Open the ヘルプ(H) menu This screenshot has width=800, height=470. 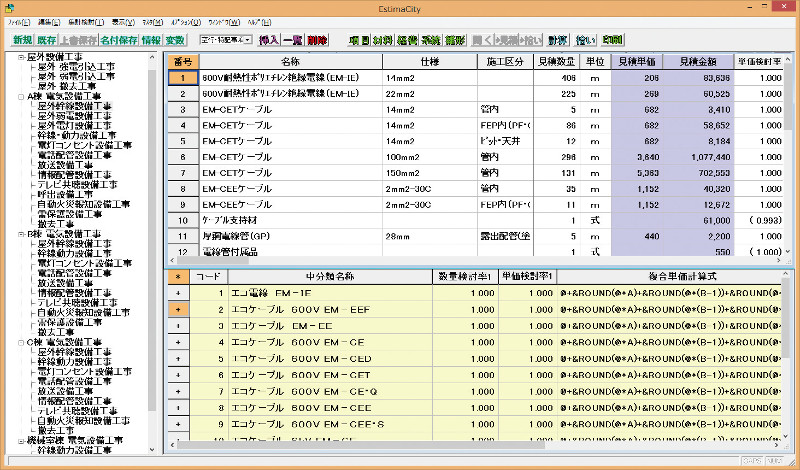coord(259,22)
